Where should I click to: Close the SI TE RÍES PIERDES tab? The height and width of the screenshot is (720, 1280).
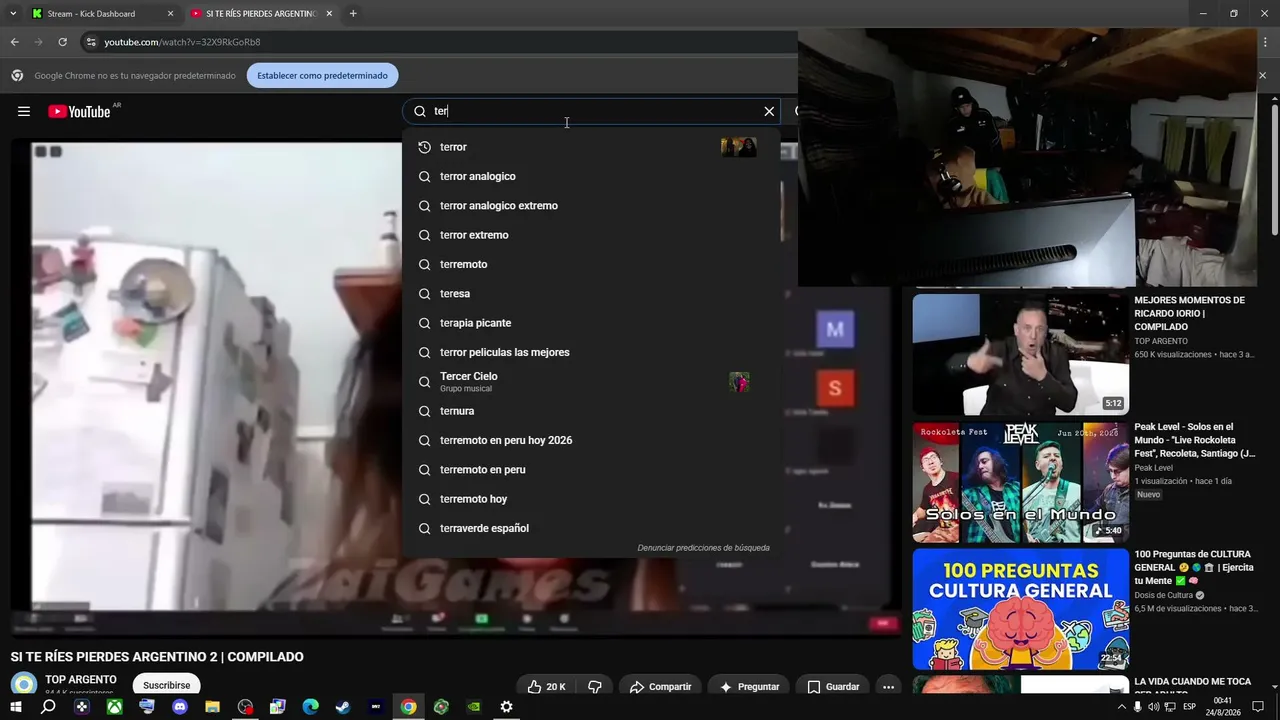[x=329, y=14]
